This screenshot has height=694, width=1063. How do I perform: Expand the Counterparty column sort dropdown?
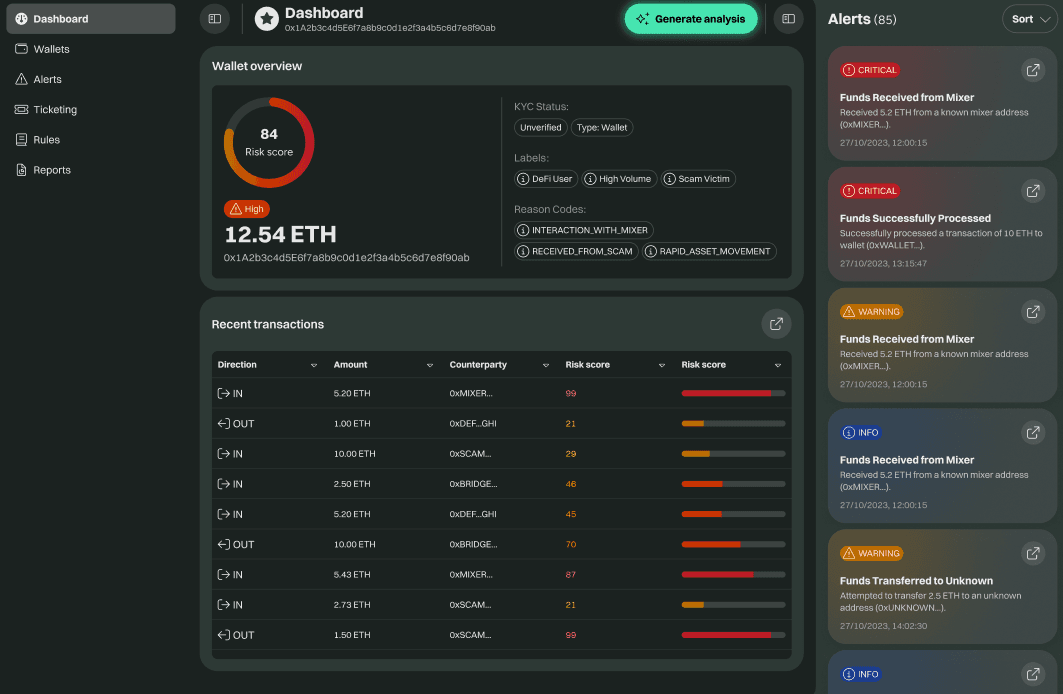[x=546, y=365]
